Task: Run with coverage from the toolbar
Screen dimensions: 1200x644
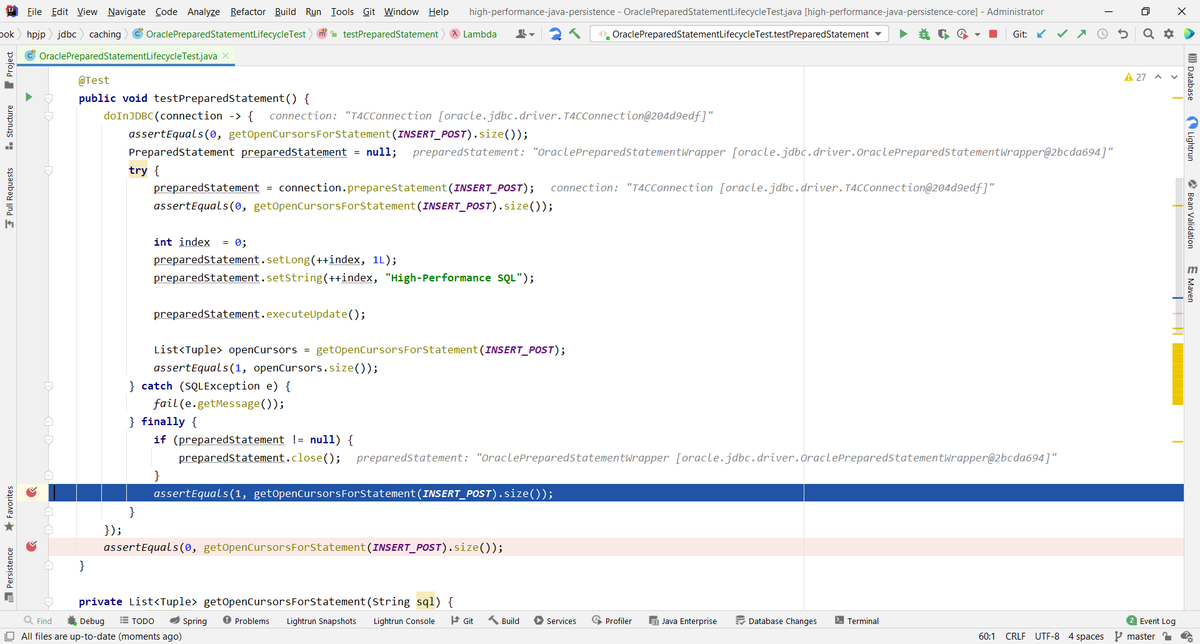Action: point(943,34)
